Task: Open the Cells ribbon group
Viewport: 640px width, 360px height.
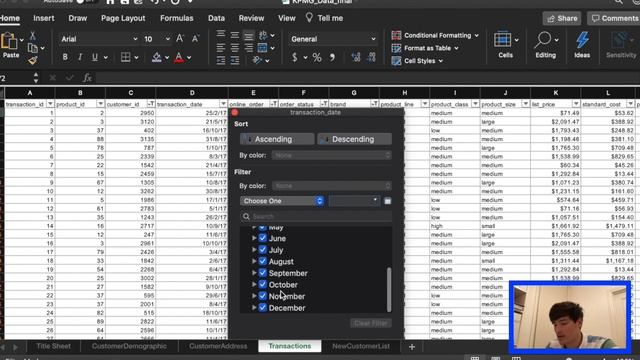Action: [505, 45]
